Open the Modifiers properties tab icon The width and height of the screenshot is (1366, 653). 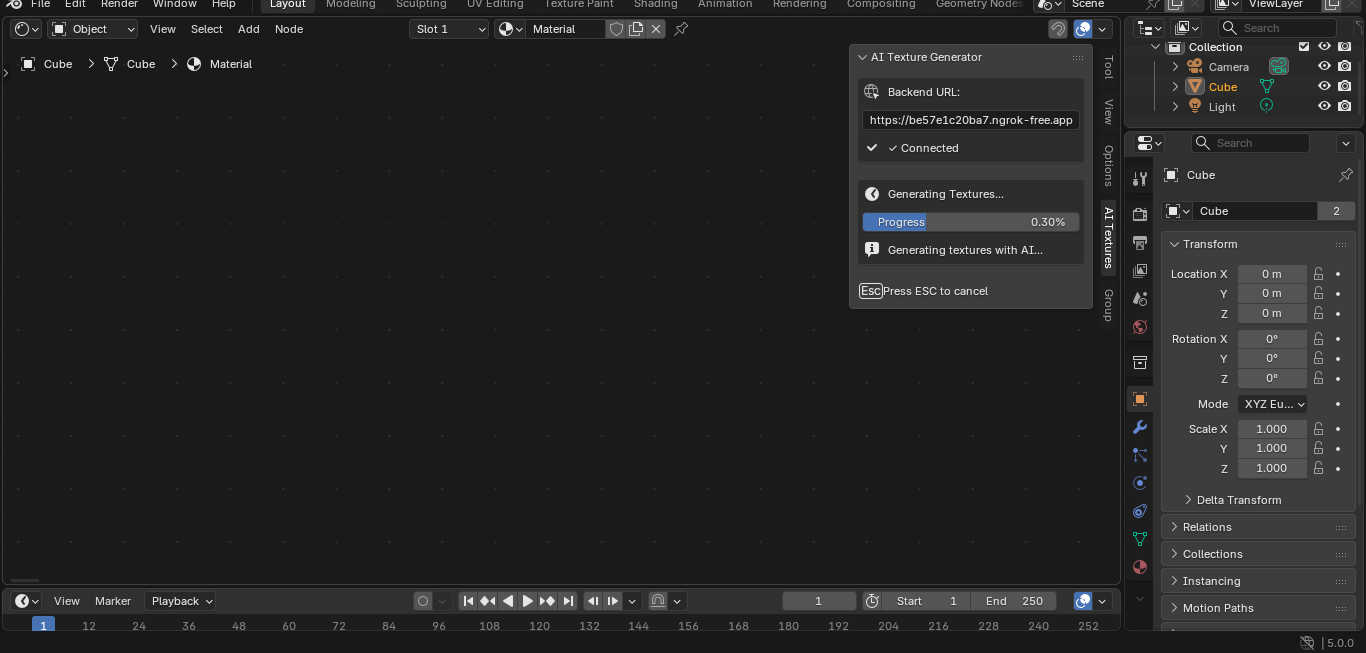(x=1140, y=427)
